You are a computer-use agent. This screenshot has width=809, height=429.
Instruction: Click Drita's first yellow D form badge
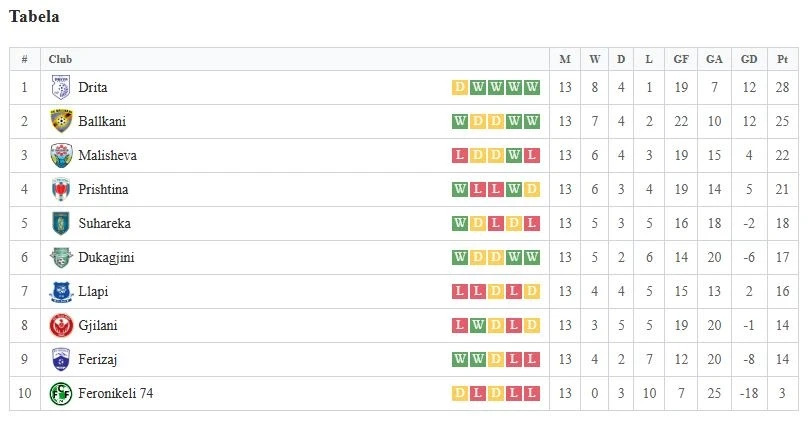click(459, 87)
